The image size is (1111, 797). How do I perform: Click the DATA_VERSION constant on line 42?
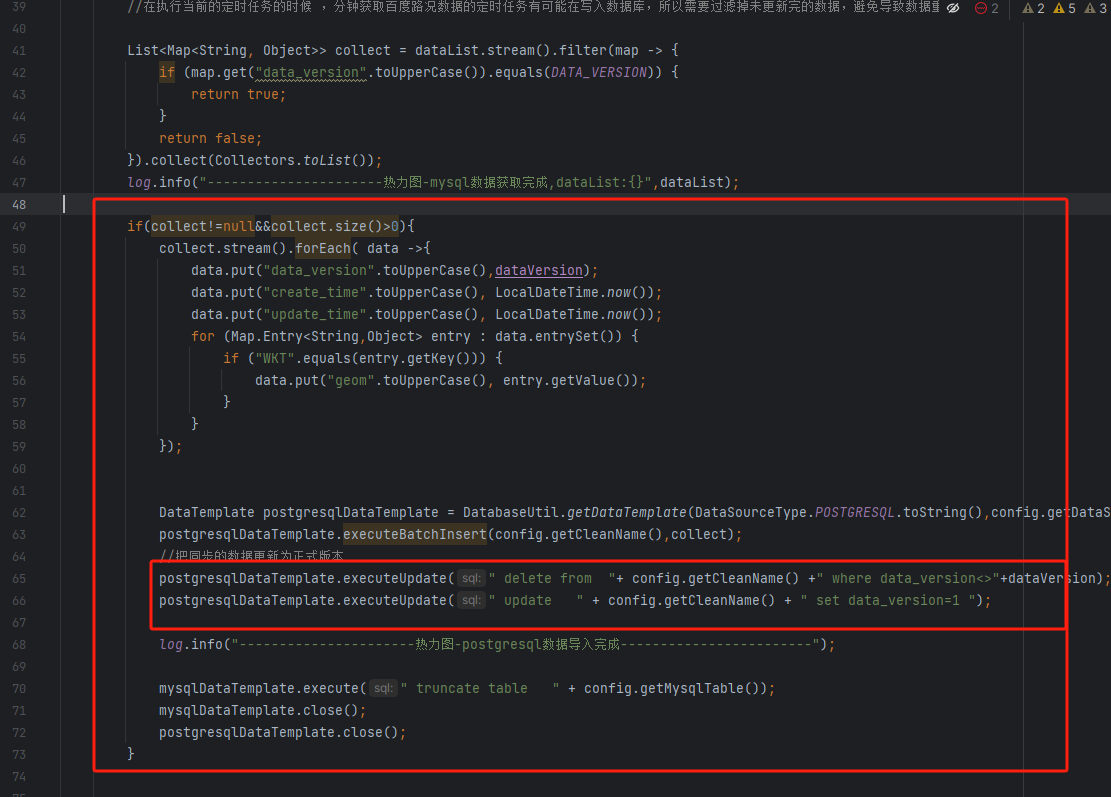point(599,72)
